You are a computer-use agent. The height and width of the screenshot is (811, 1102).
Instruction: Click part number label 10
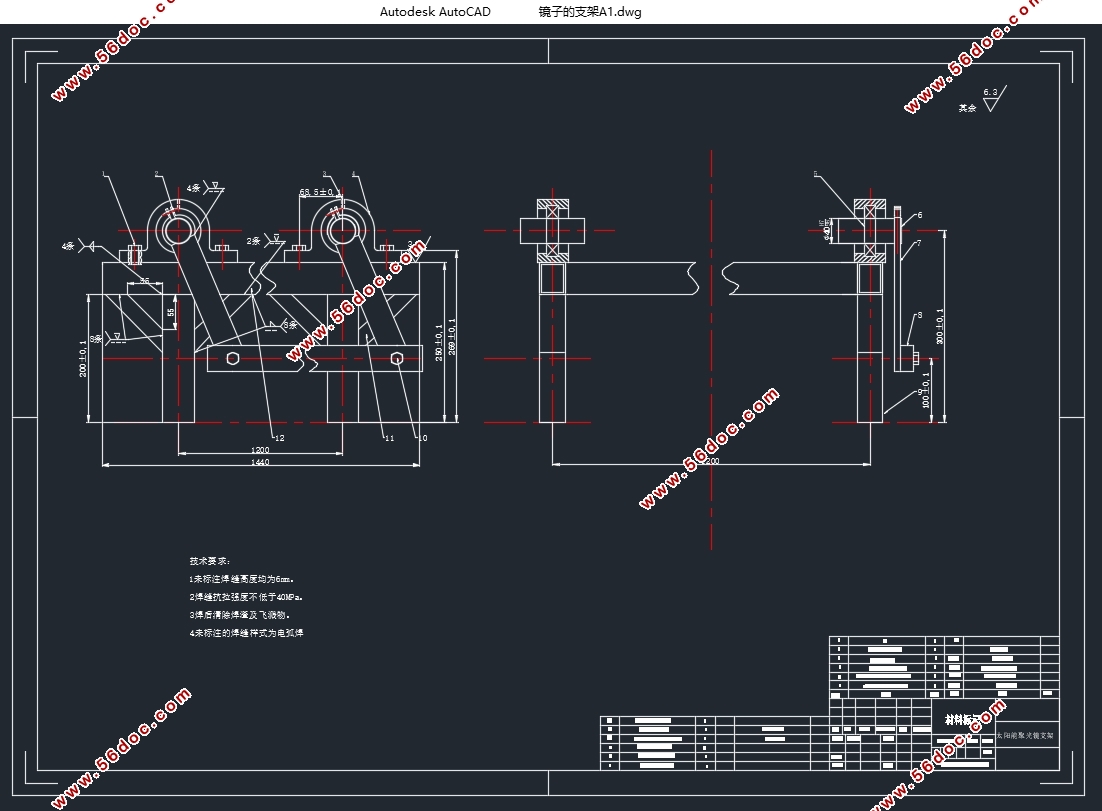tap(422, 438)
